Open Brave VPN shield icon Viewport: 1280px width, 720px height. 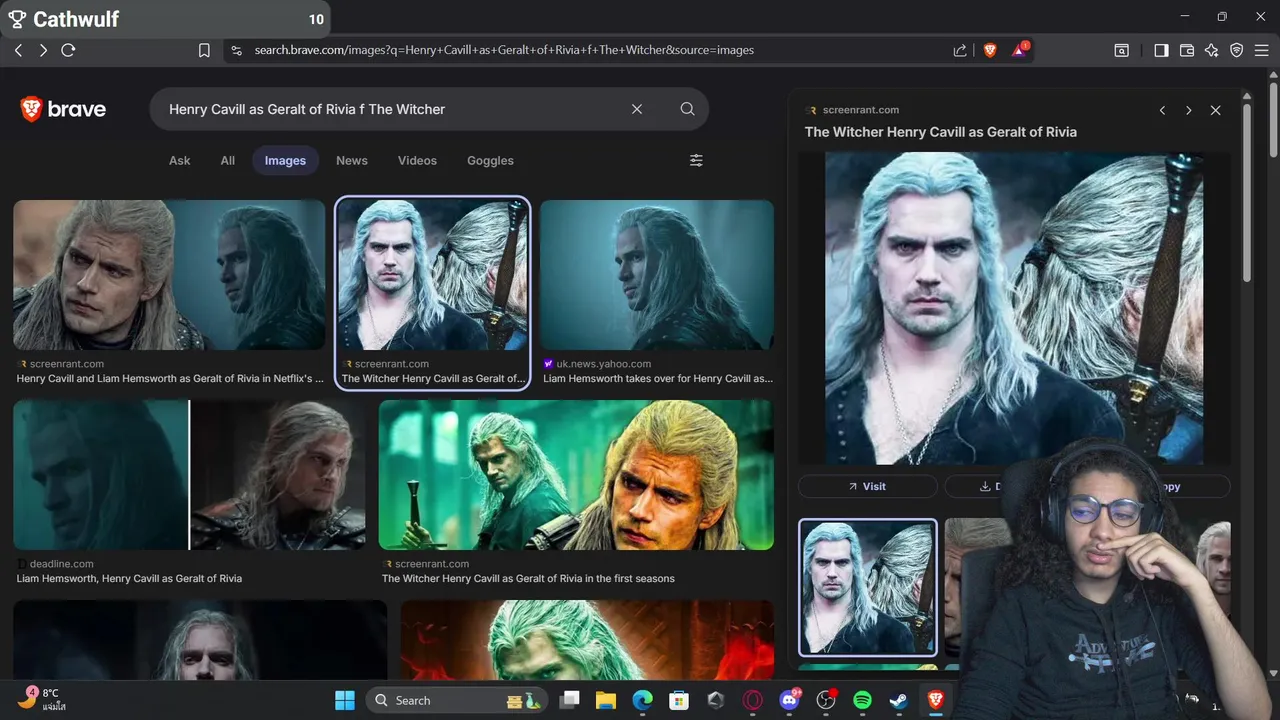point(1236,50)
